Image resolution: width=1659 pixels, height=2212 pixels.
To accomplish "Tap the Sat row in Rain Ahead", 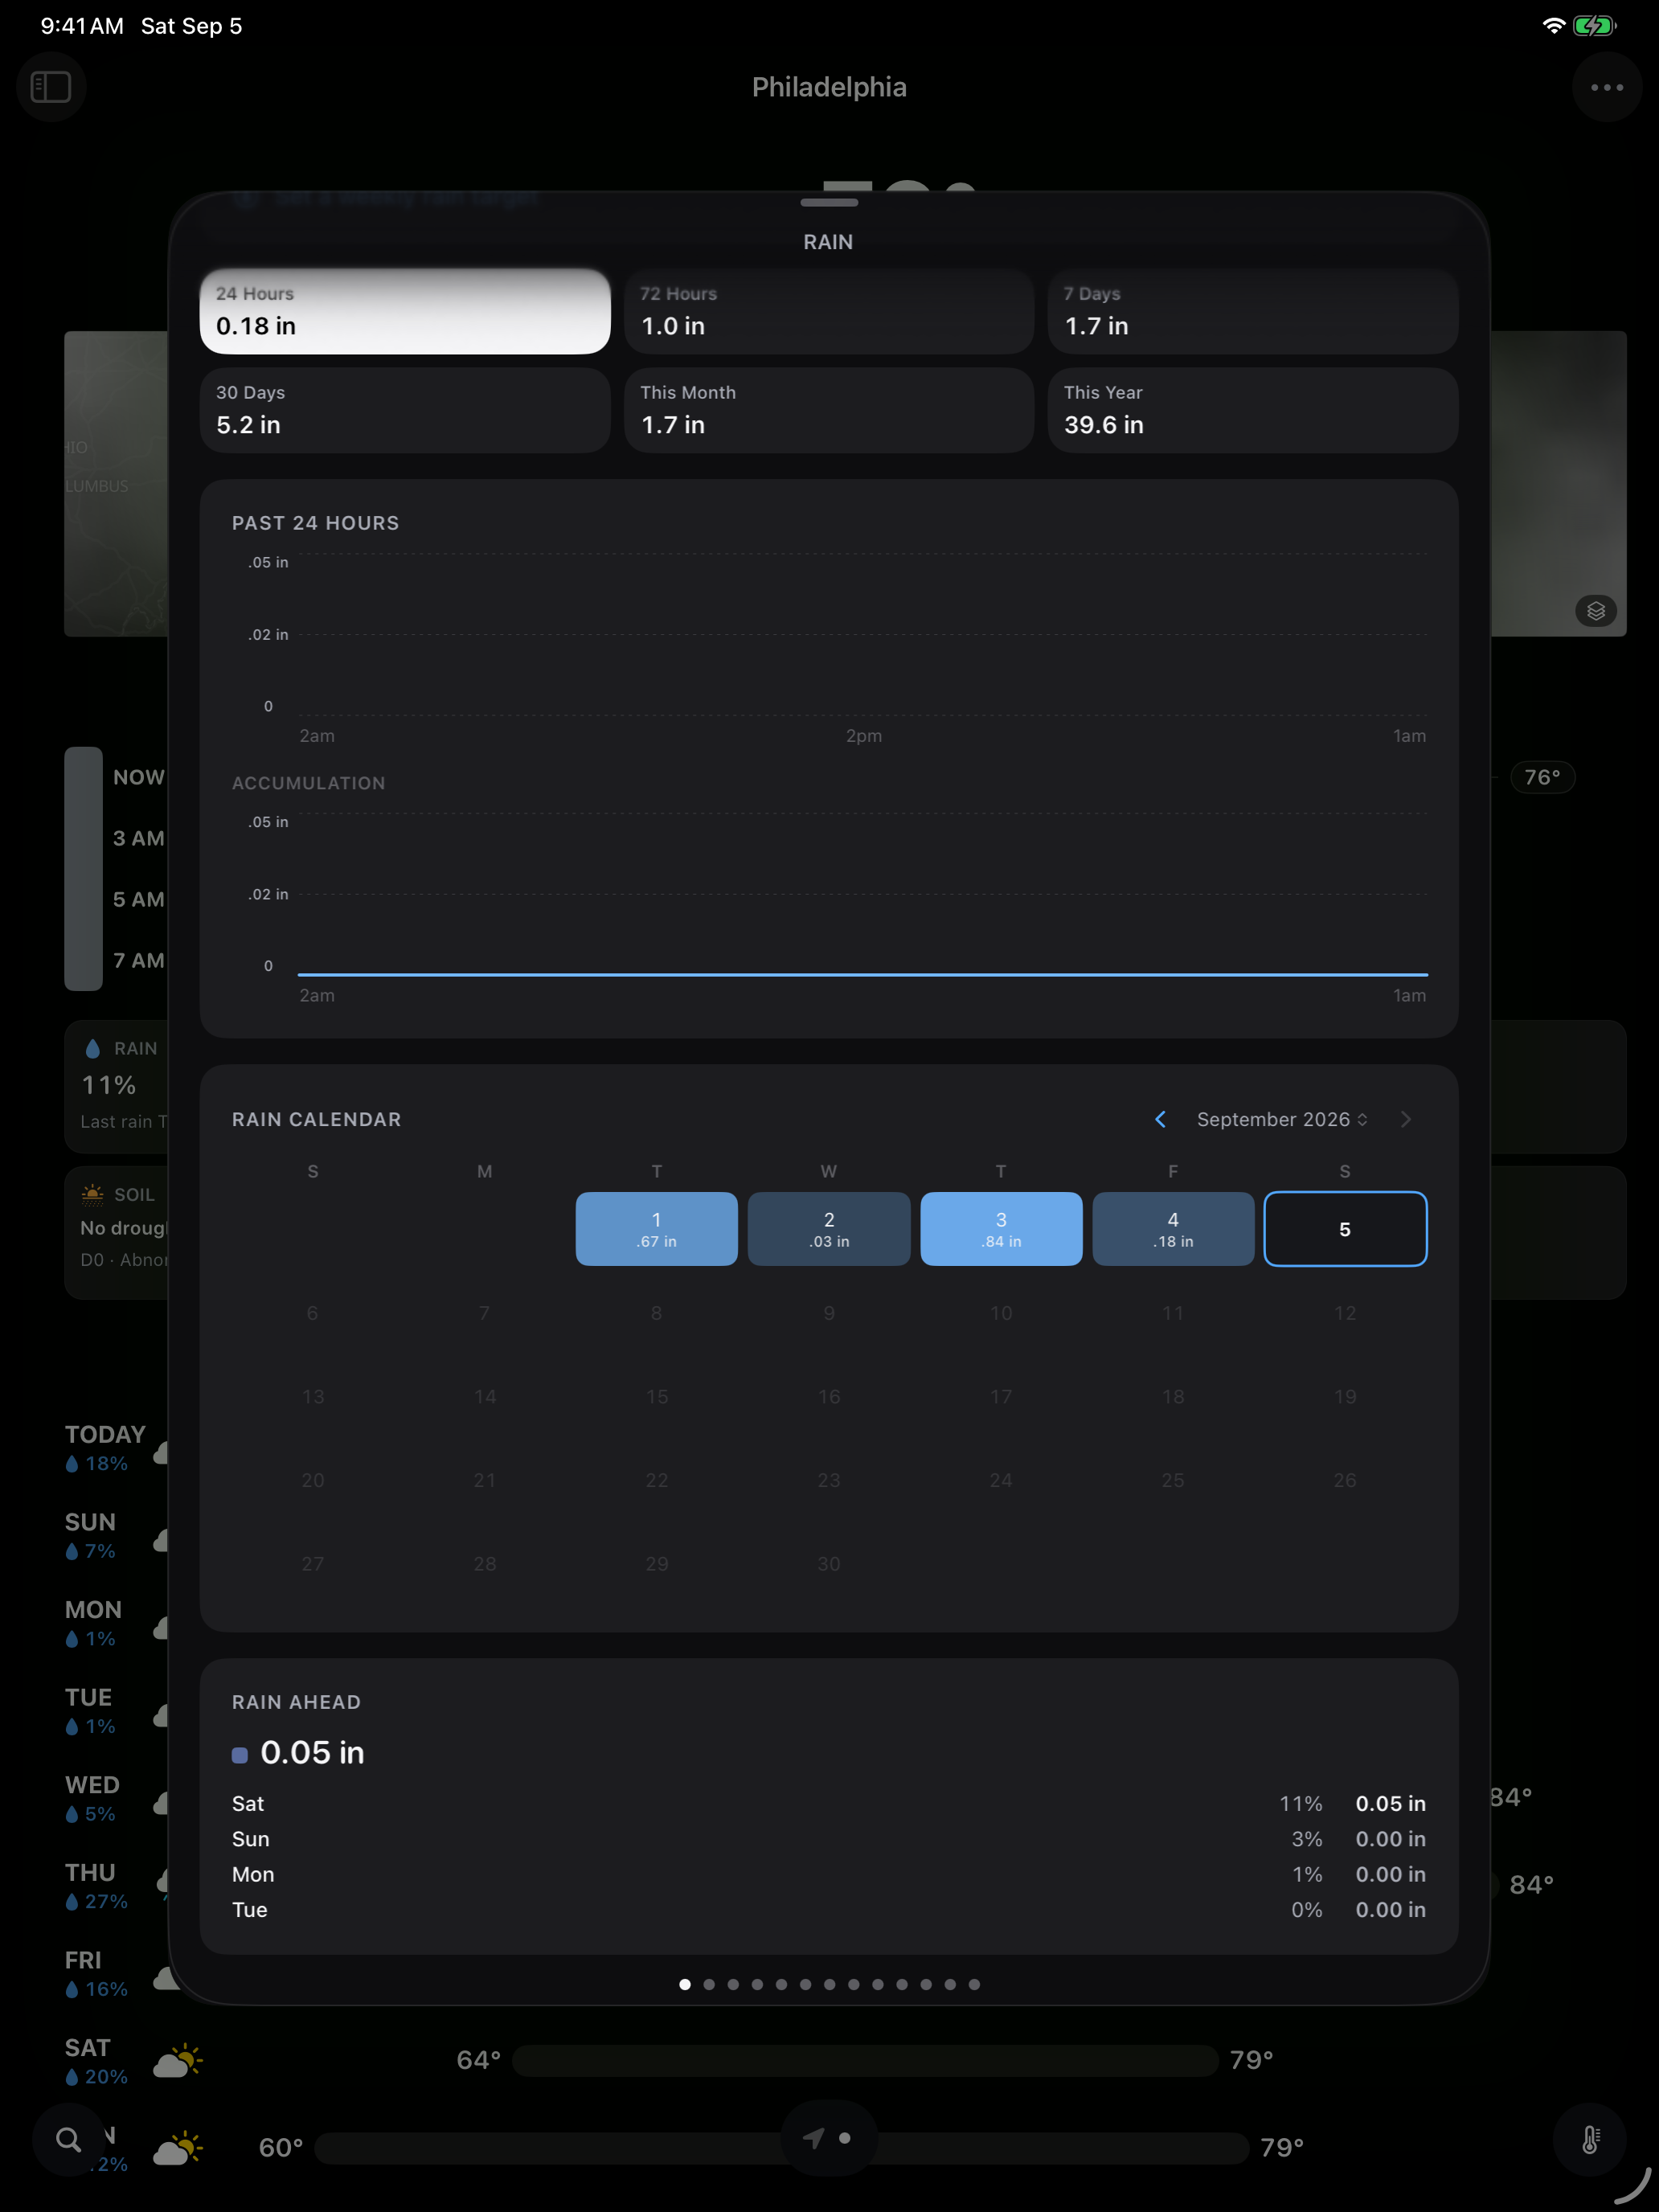I will coord(829,1803).
